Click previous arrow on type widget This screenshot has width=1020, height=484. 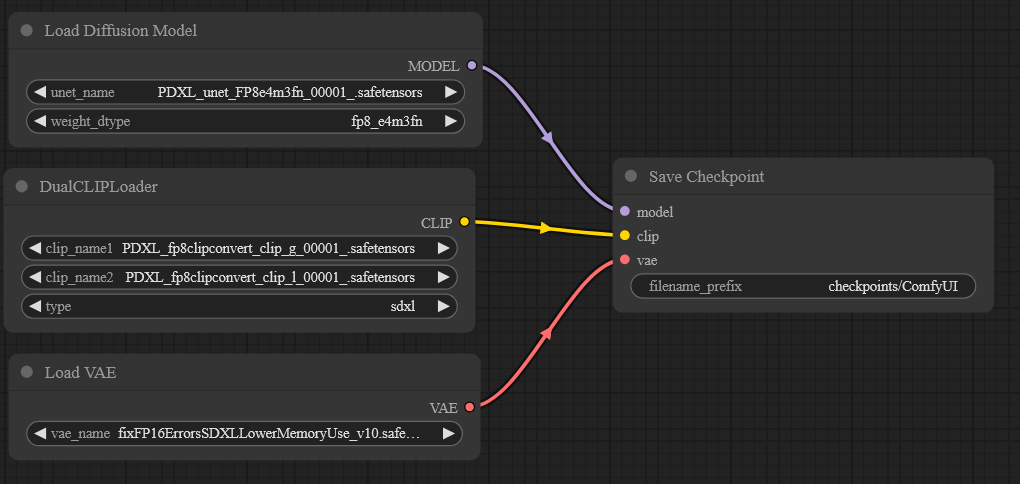tap(35, 306)
